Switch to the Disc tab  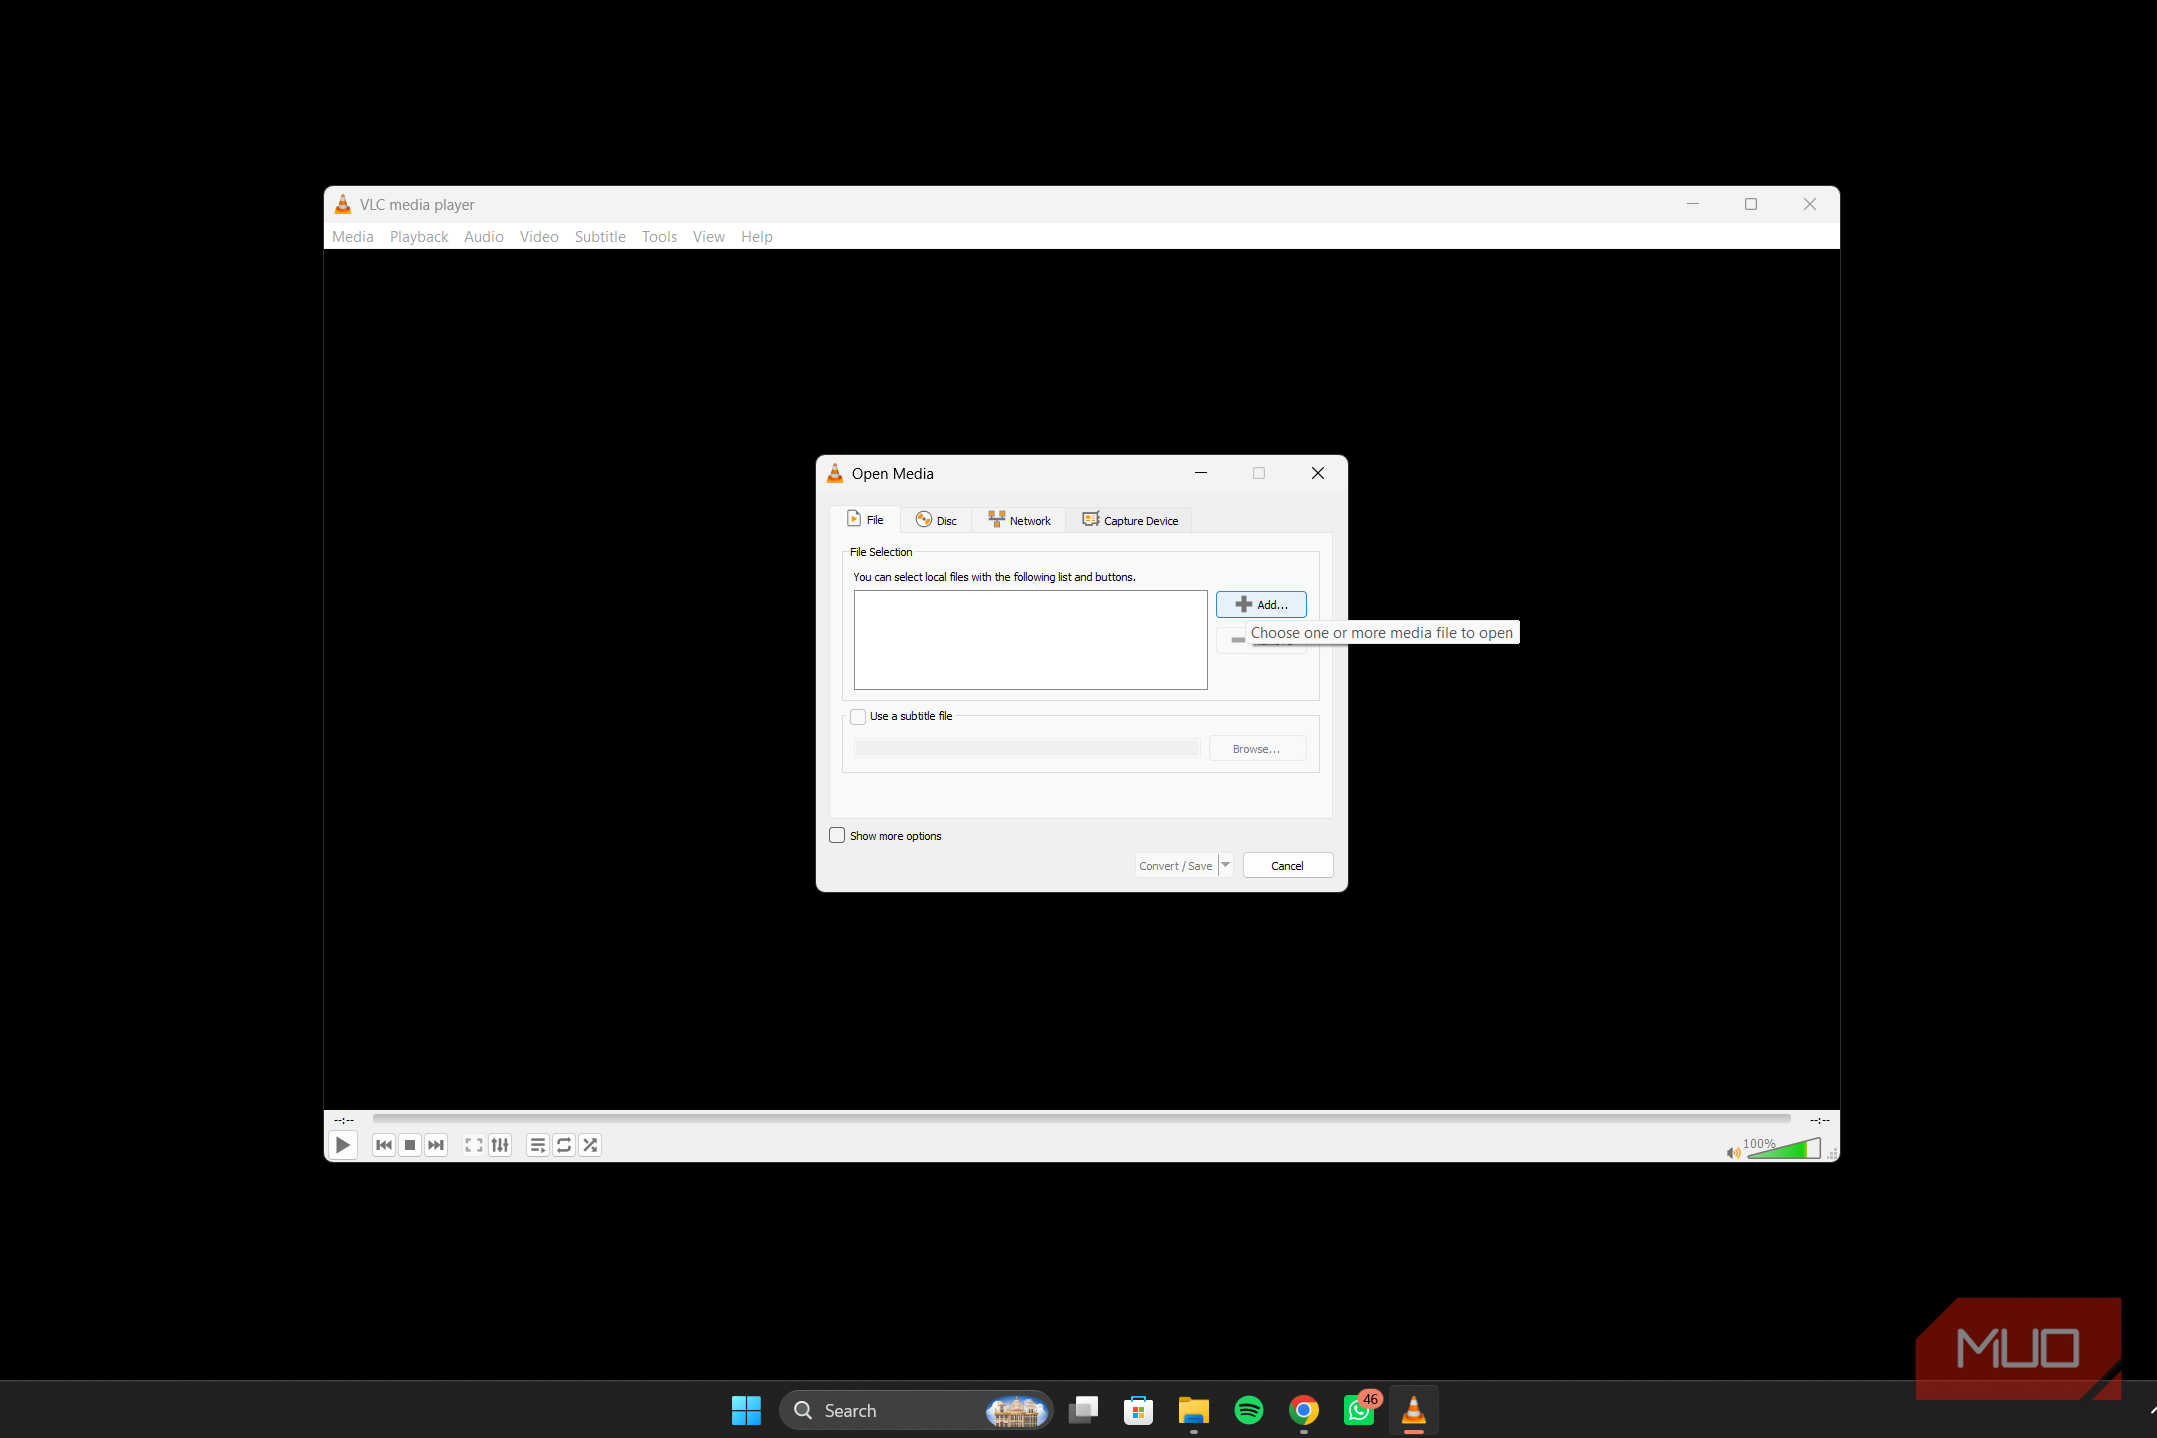pos(936,521)
